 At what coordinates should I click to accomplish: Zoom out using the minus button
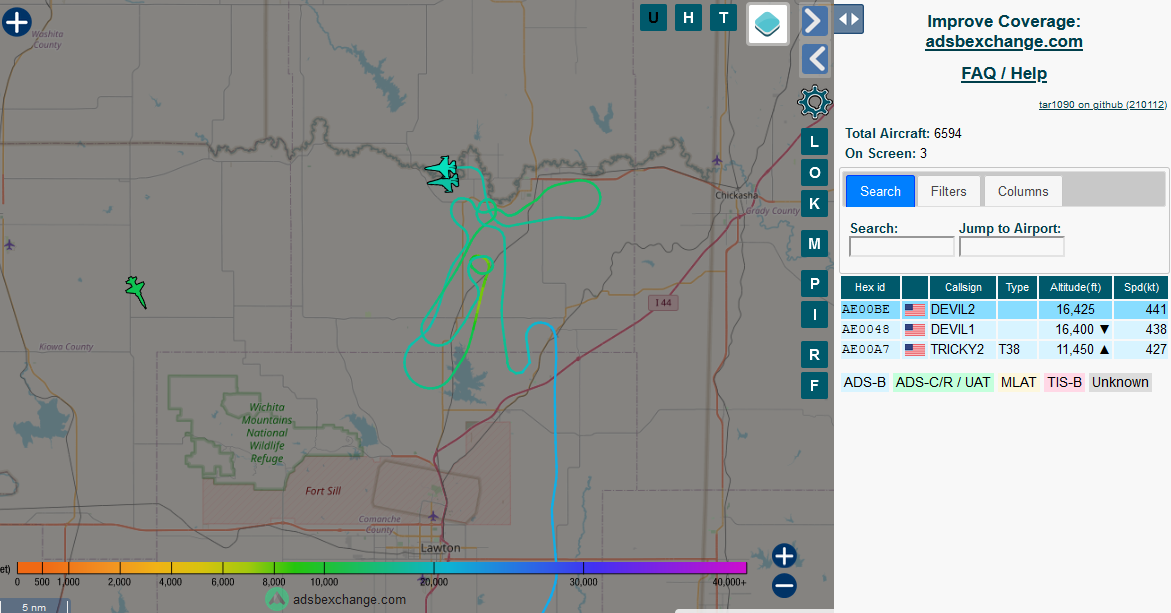(784, 585)
